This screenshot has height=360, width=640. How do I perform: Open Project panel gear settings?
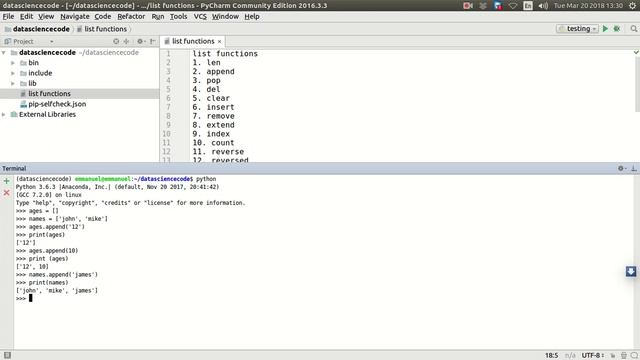click(x=140, y=41)
